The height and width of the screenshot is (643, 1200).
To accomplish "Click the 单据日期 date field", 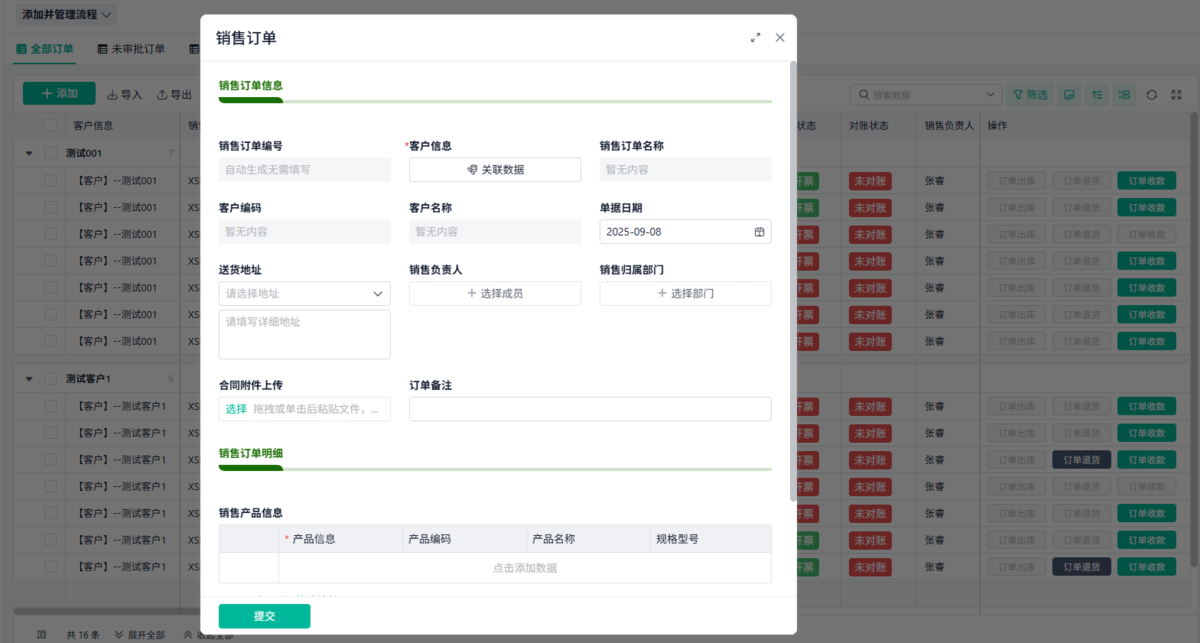I will click(x=685, y=232).
